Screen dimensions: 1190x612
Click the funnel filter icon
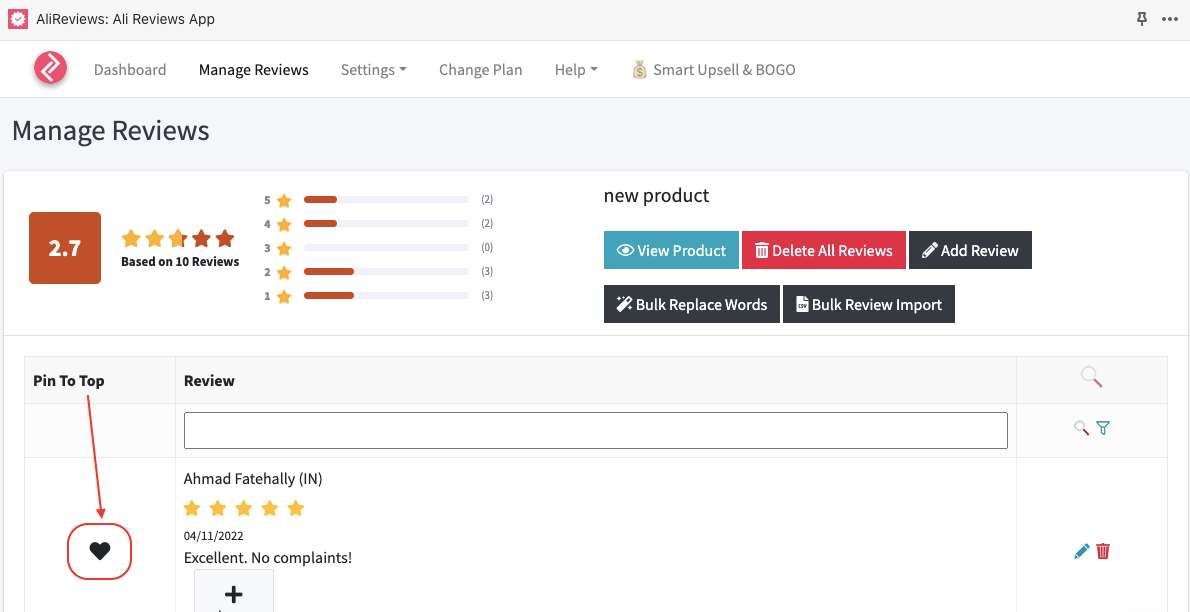1103,428
